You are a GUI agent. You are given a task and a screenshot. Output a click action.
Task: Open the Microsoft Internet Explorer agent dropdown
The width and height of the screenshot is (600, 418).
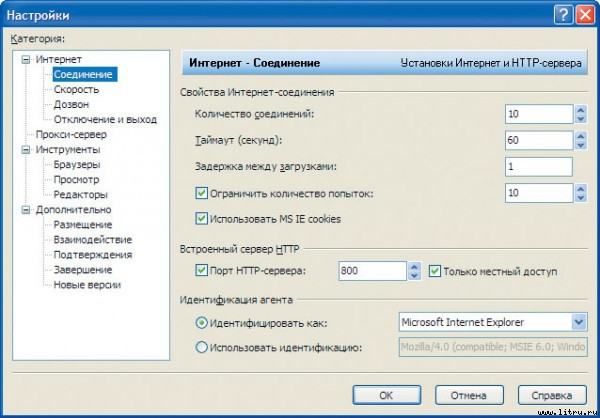click(x=578, y=322)
